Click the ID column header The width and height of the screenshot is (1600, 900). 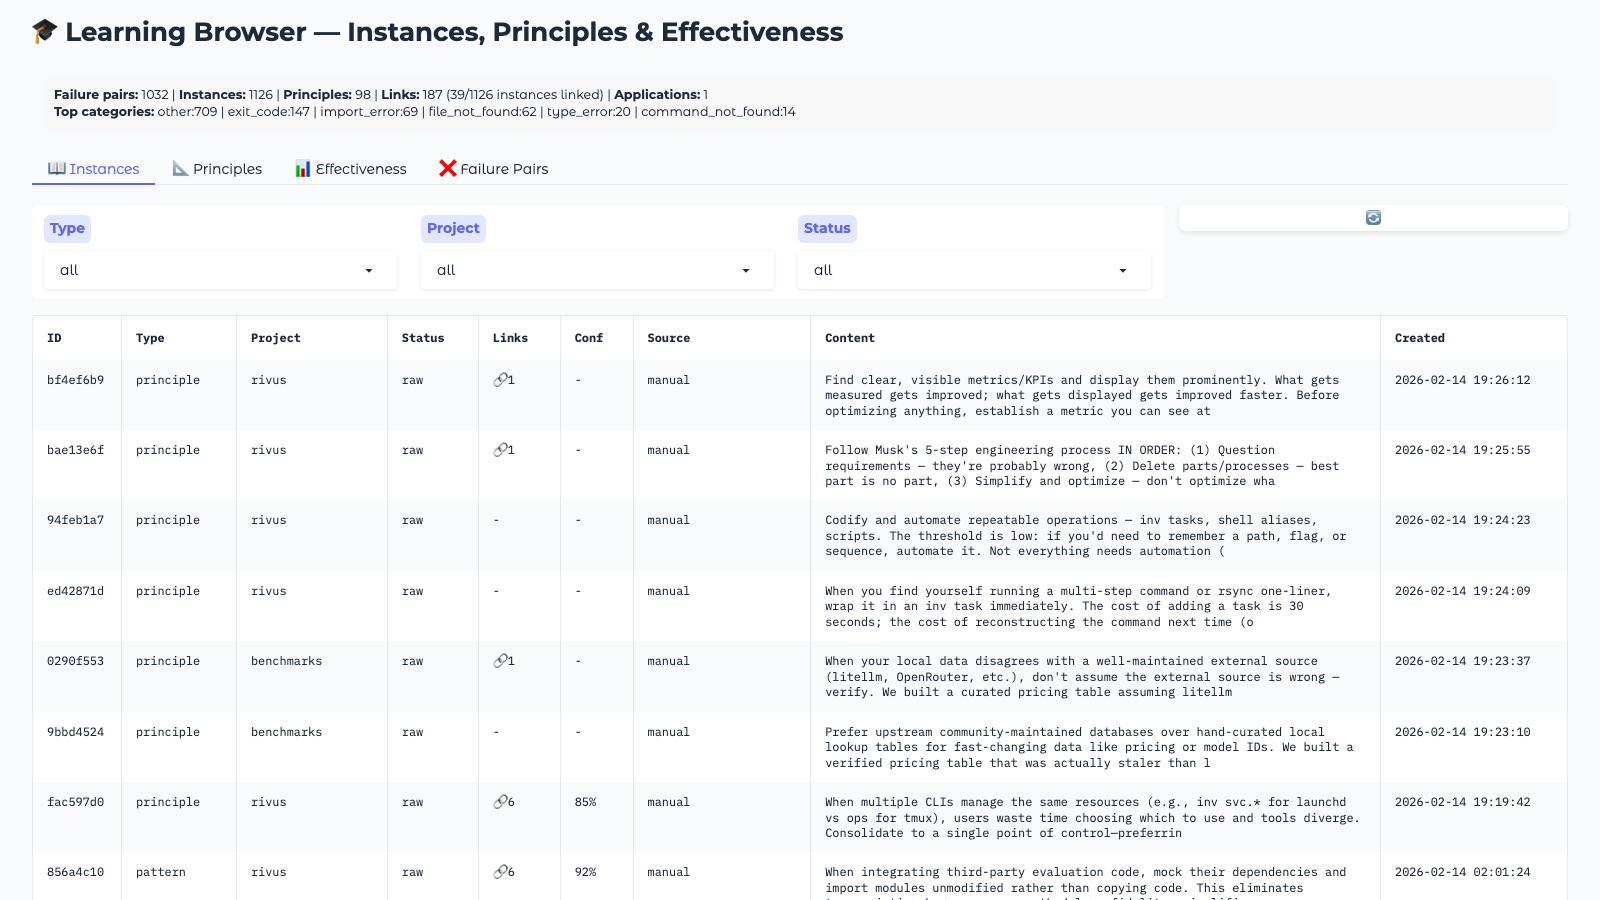(54, 338)
